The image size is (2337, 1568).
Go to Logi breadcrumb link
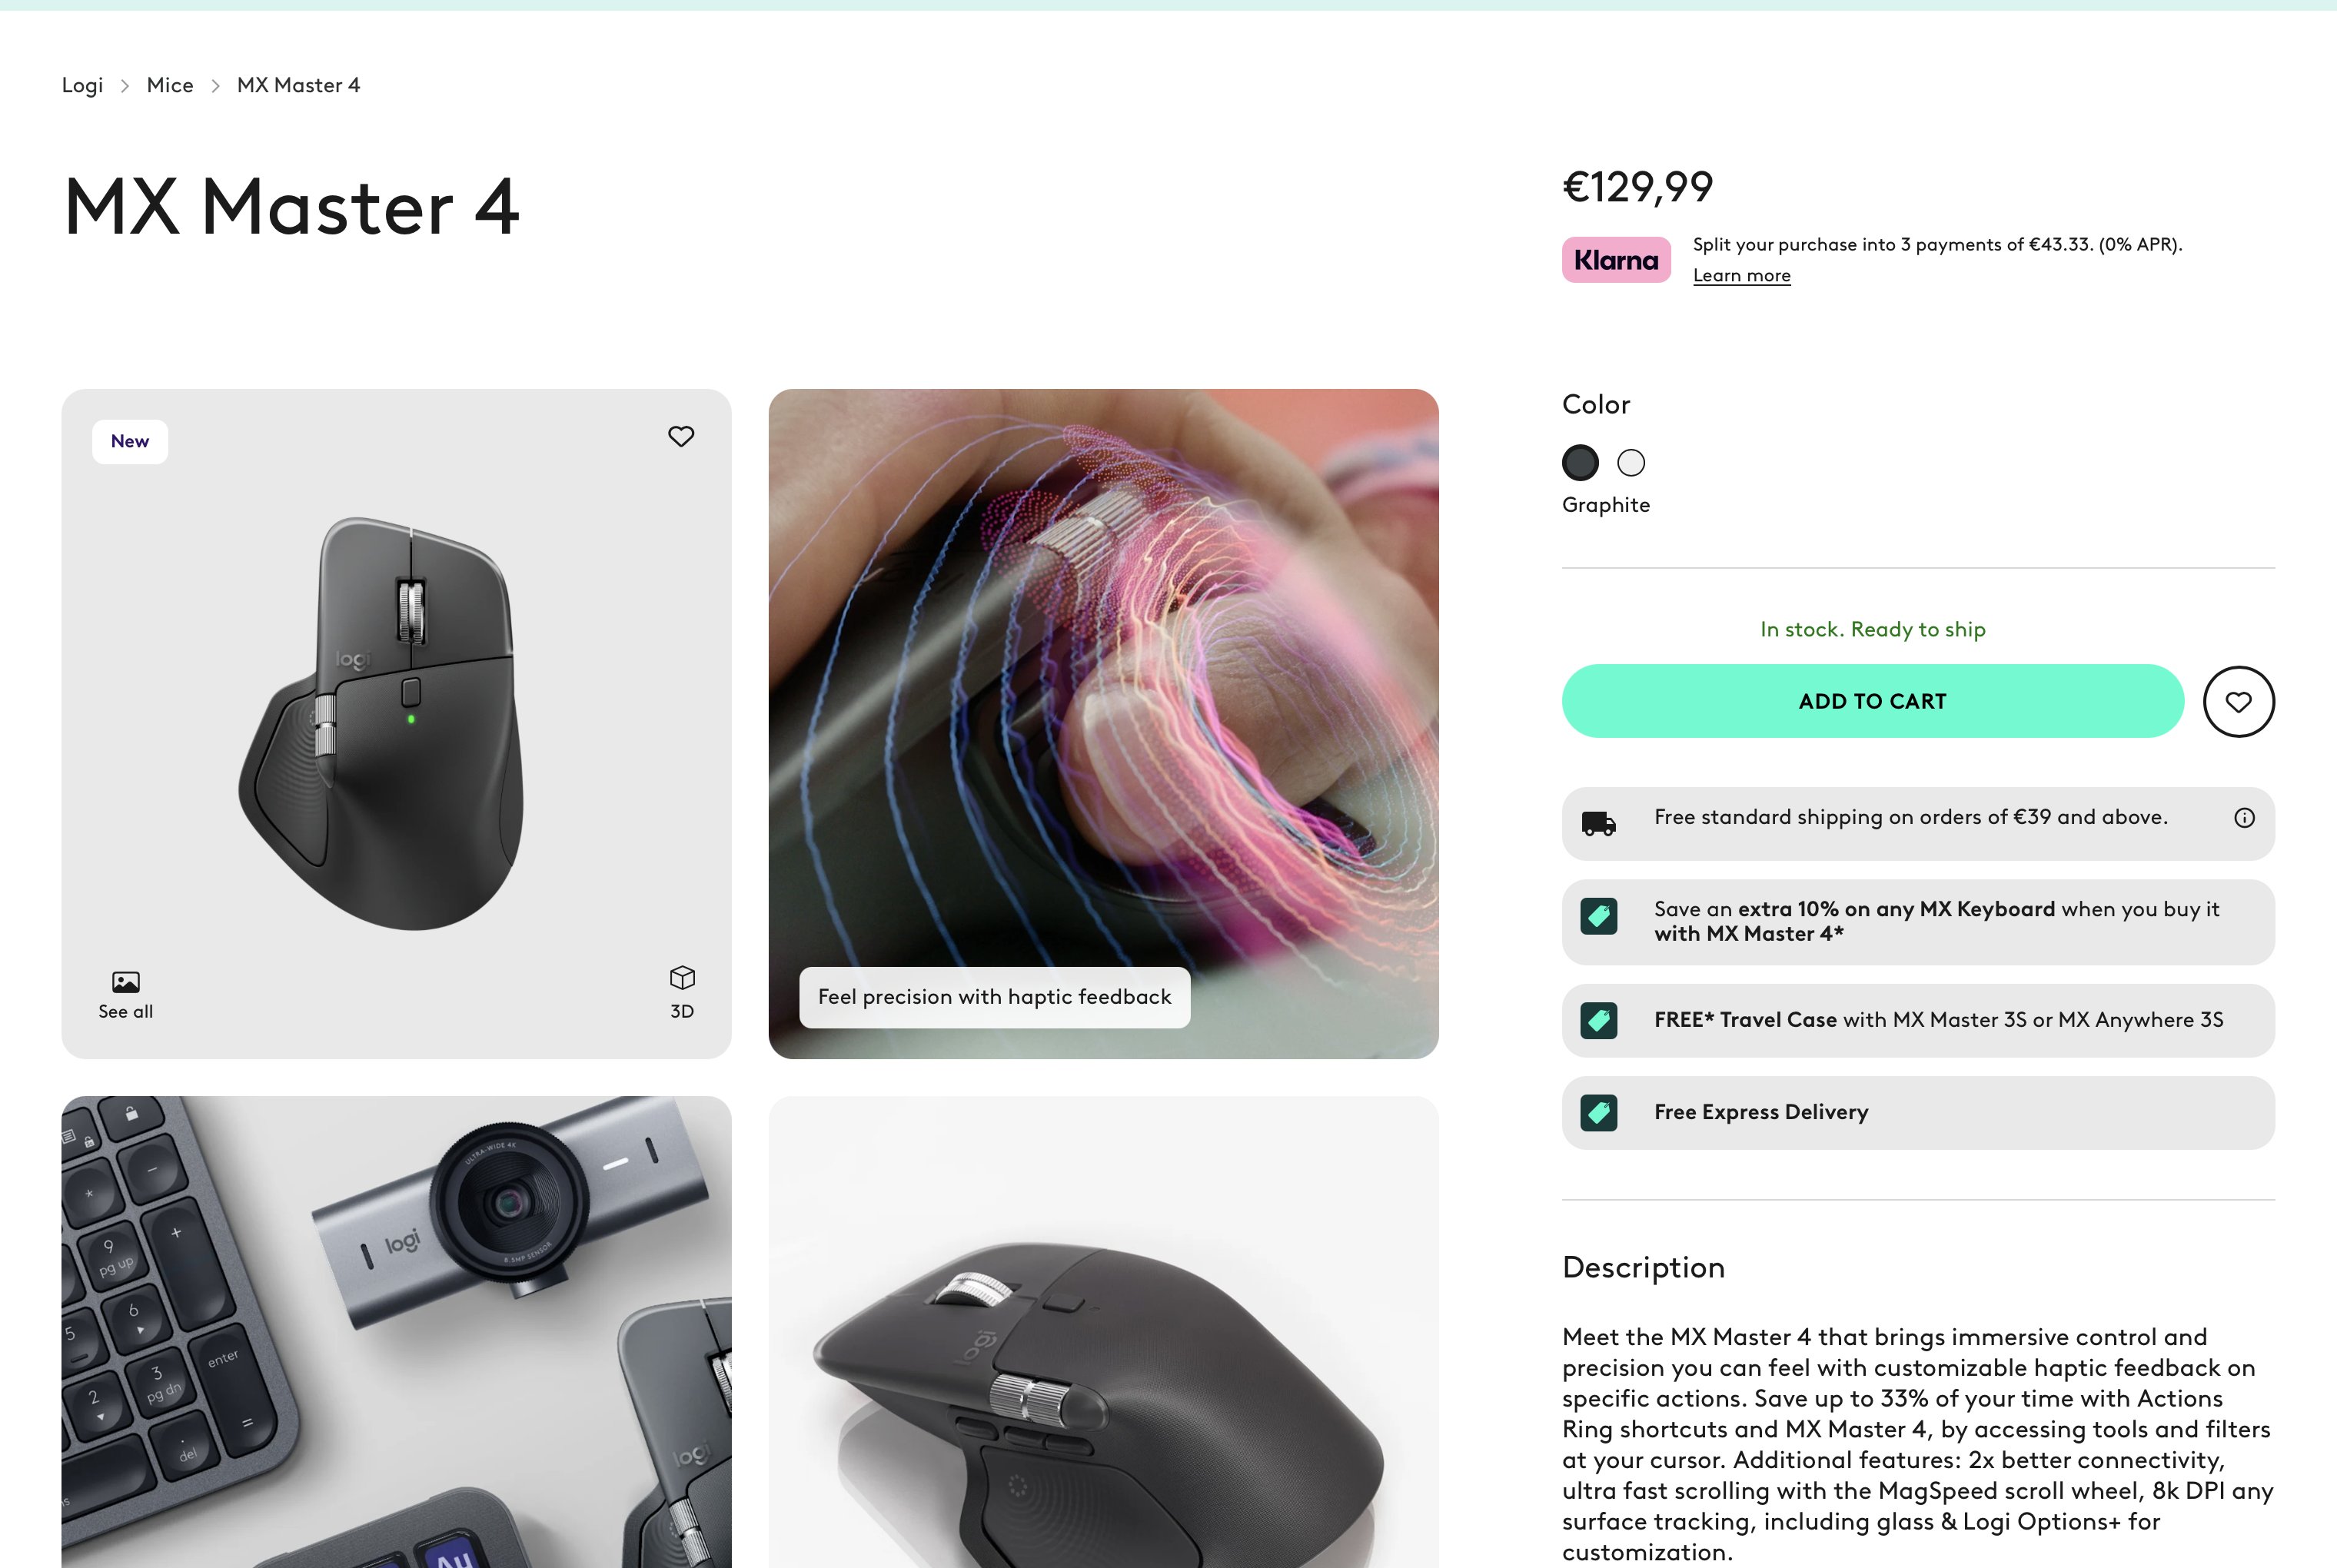(82, 85)
